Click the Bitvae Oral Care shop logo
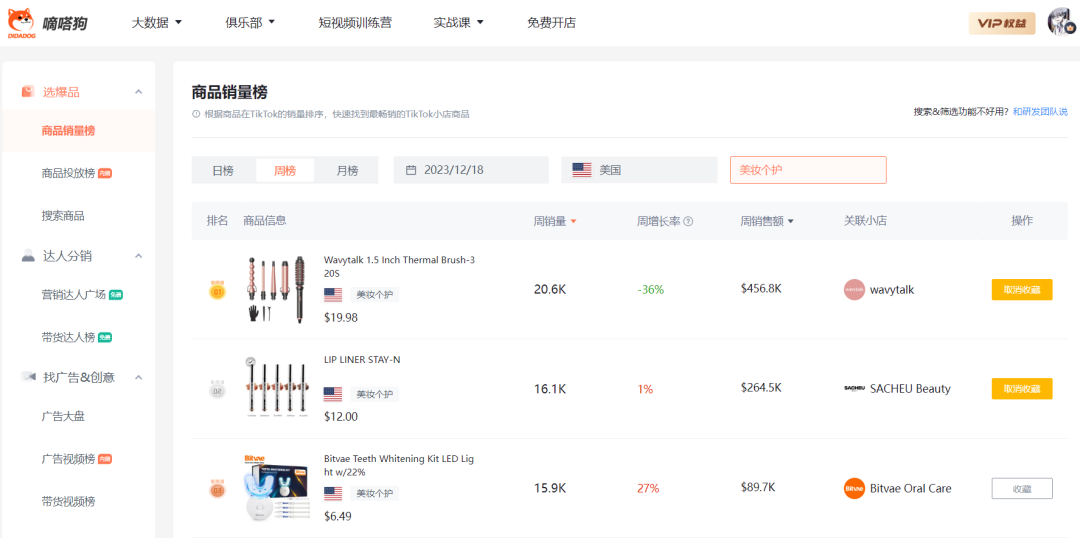Viewport: 1080px width, 538px height. point(854,489)
